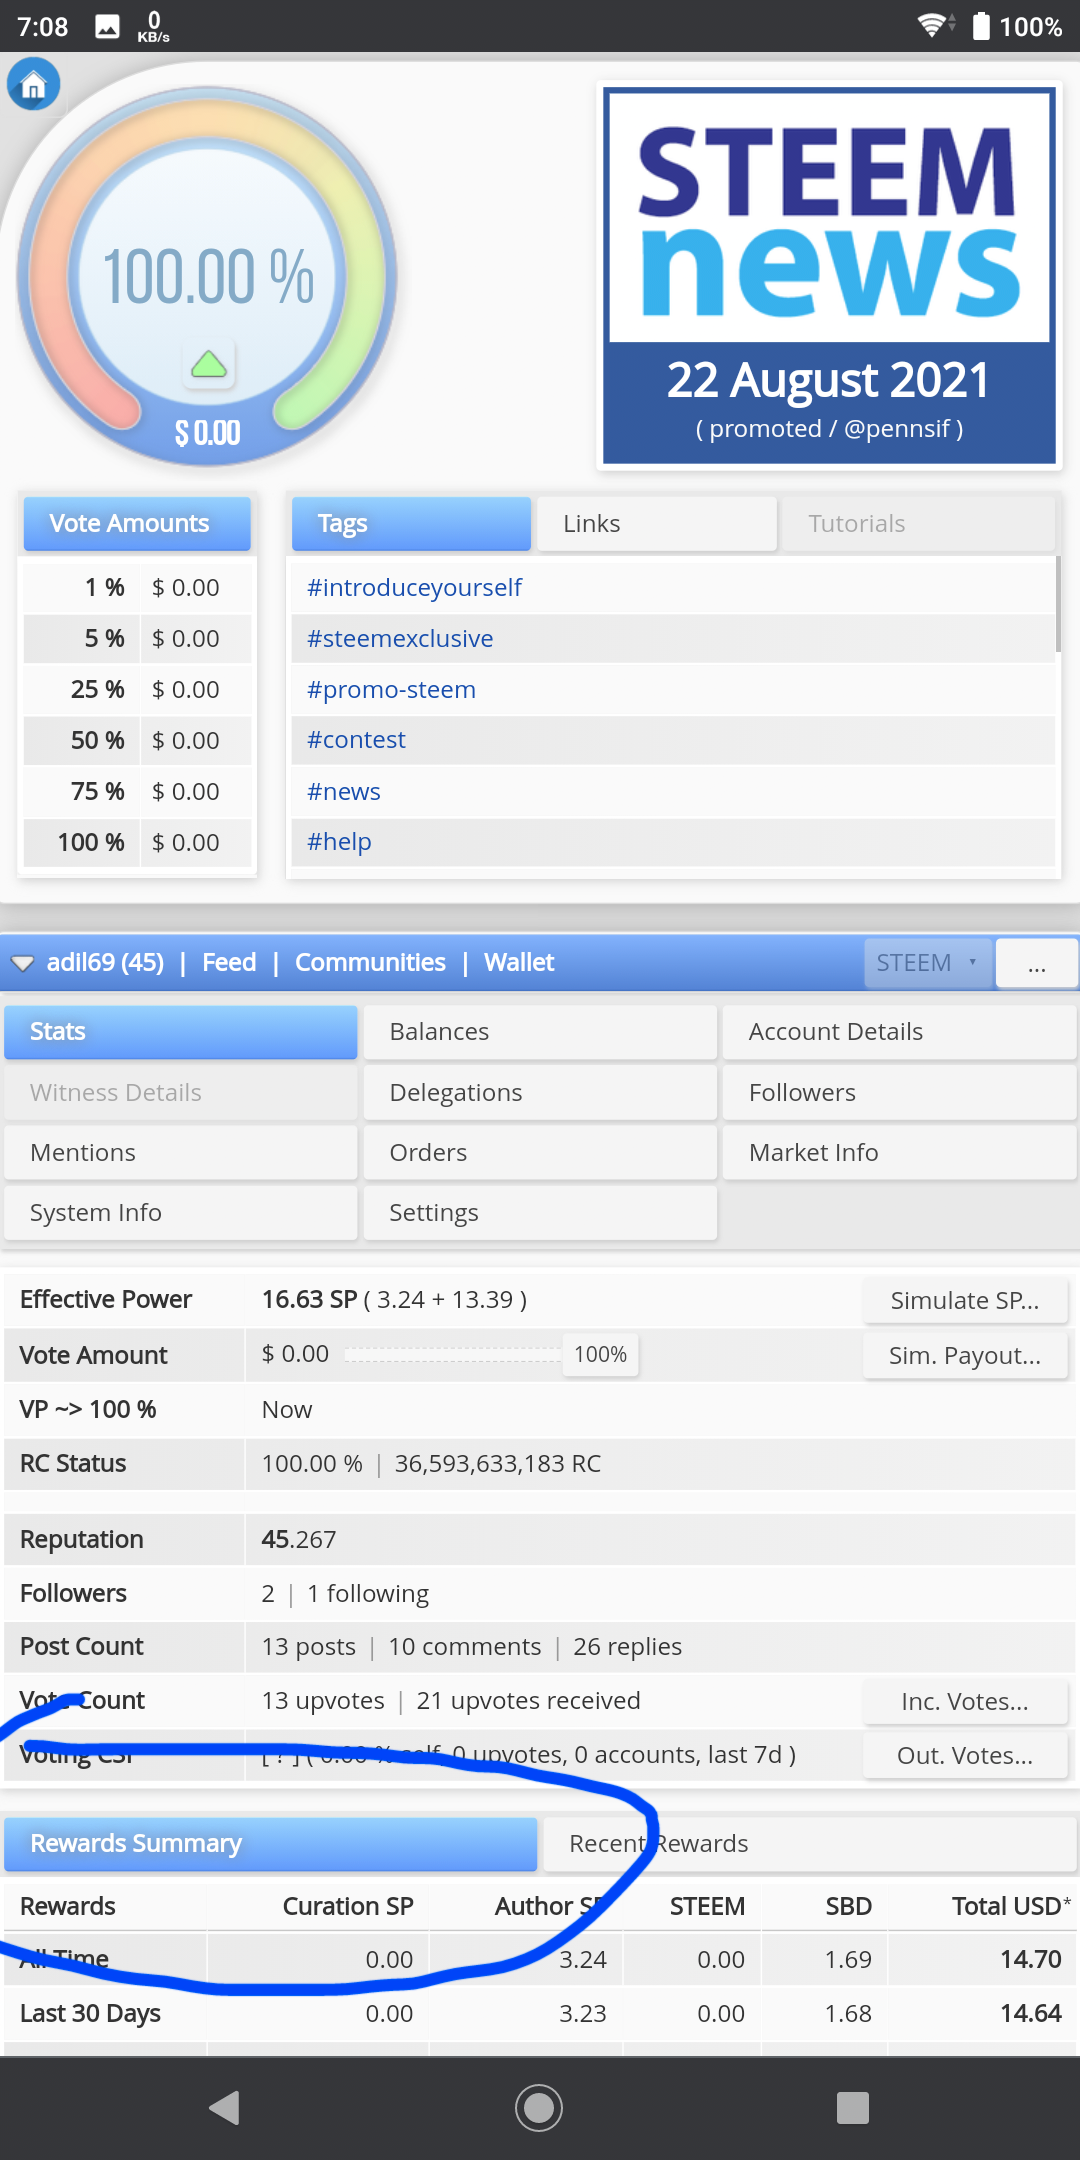Adjust the vote amount slider handle at 100%
This screenshot has height=2160, width=1080.
coord(600,1354)
